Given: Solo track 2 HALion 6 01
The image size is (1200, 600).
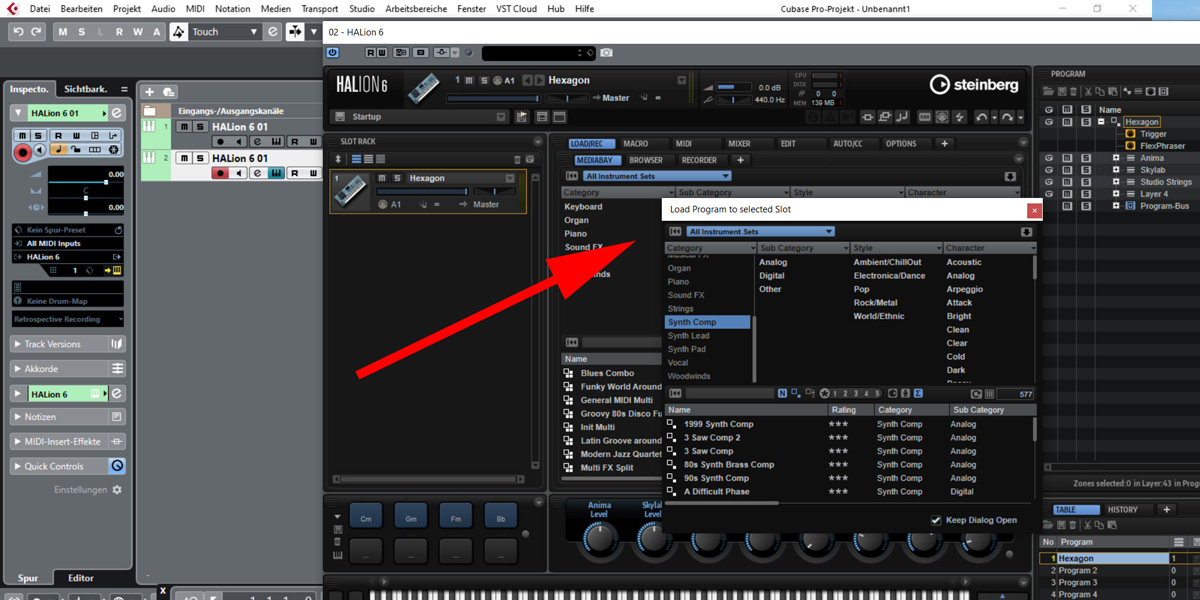Looking at the screenshot, I should pyautogui.click(x=200, y=158).
